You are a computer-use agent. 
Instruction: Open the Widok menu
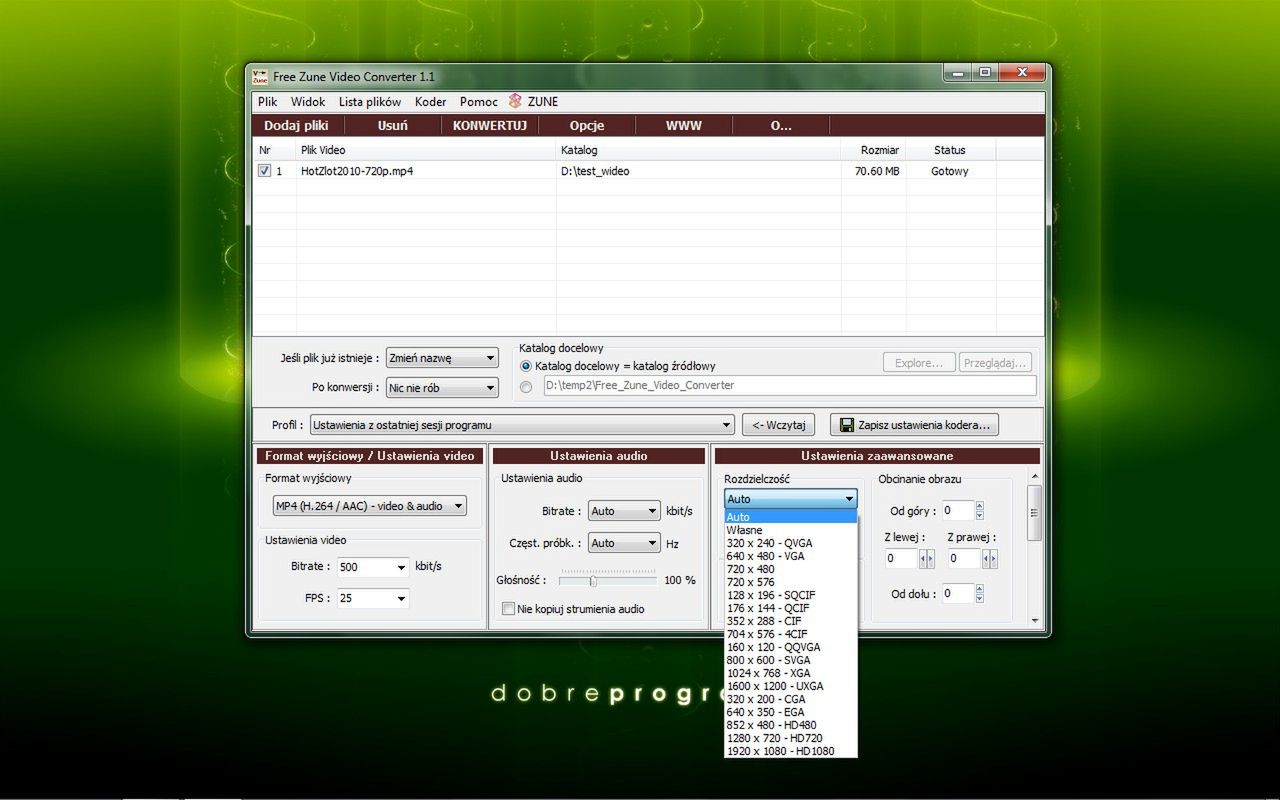pos(308,102)
